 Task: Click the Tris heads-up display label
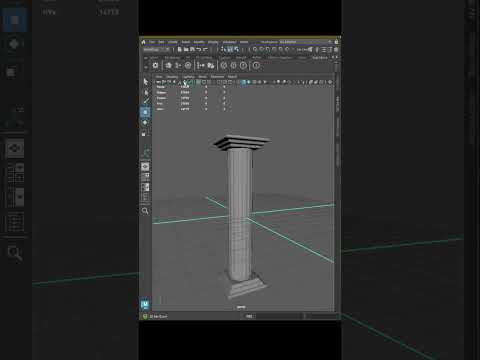[160, 104]
